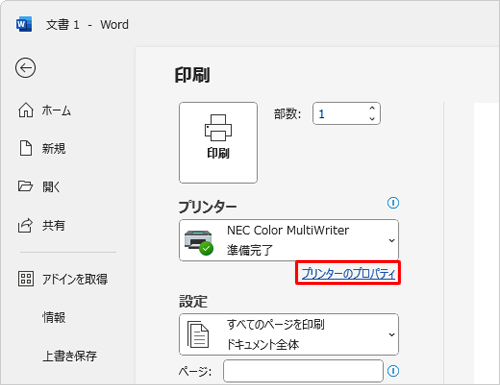Click the NEC printer device icon
The width and height of the screenshot is (500, 385).
pos(199,242)
